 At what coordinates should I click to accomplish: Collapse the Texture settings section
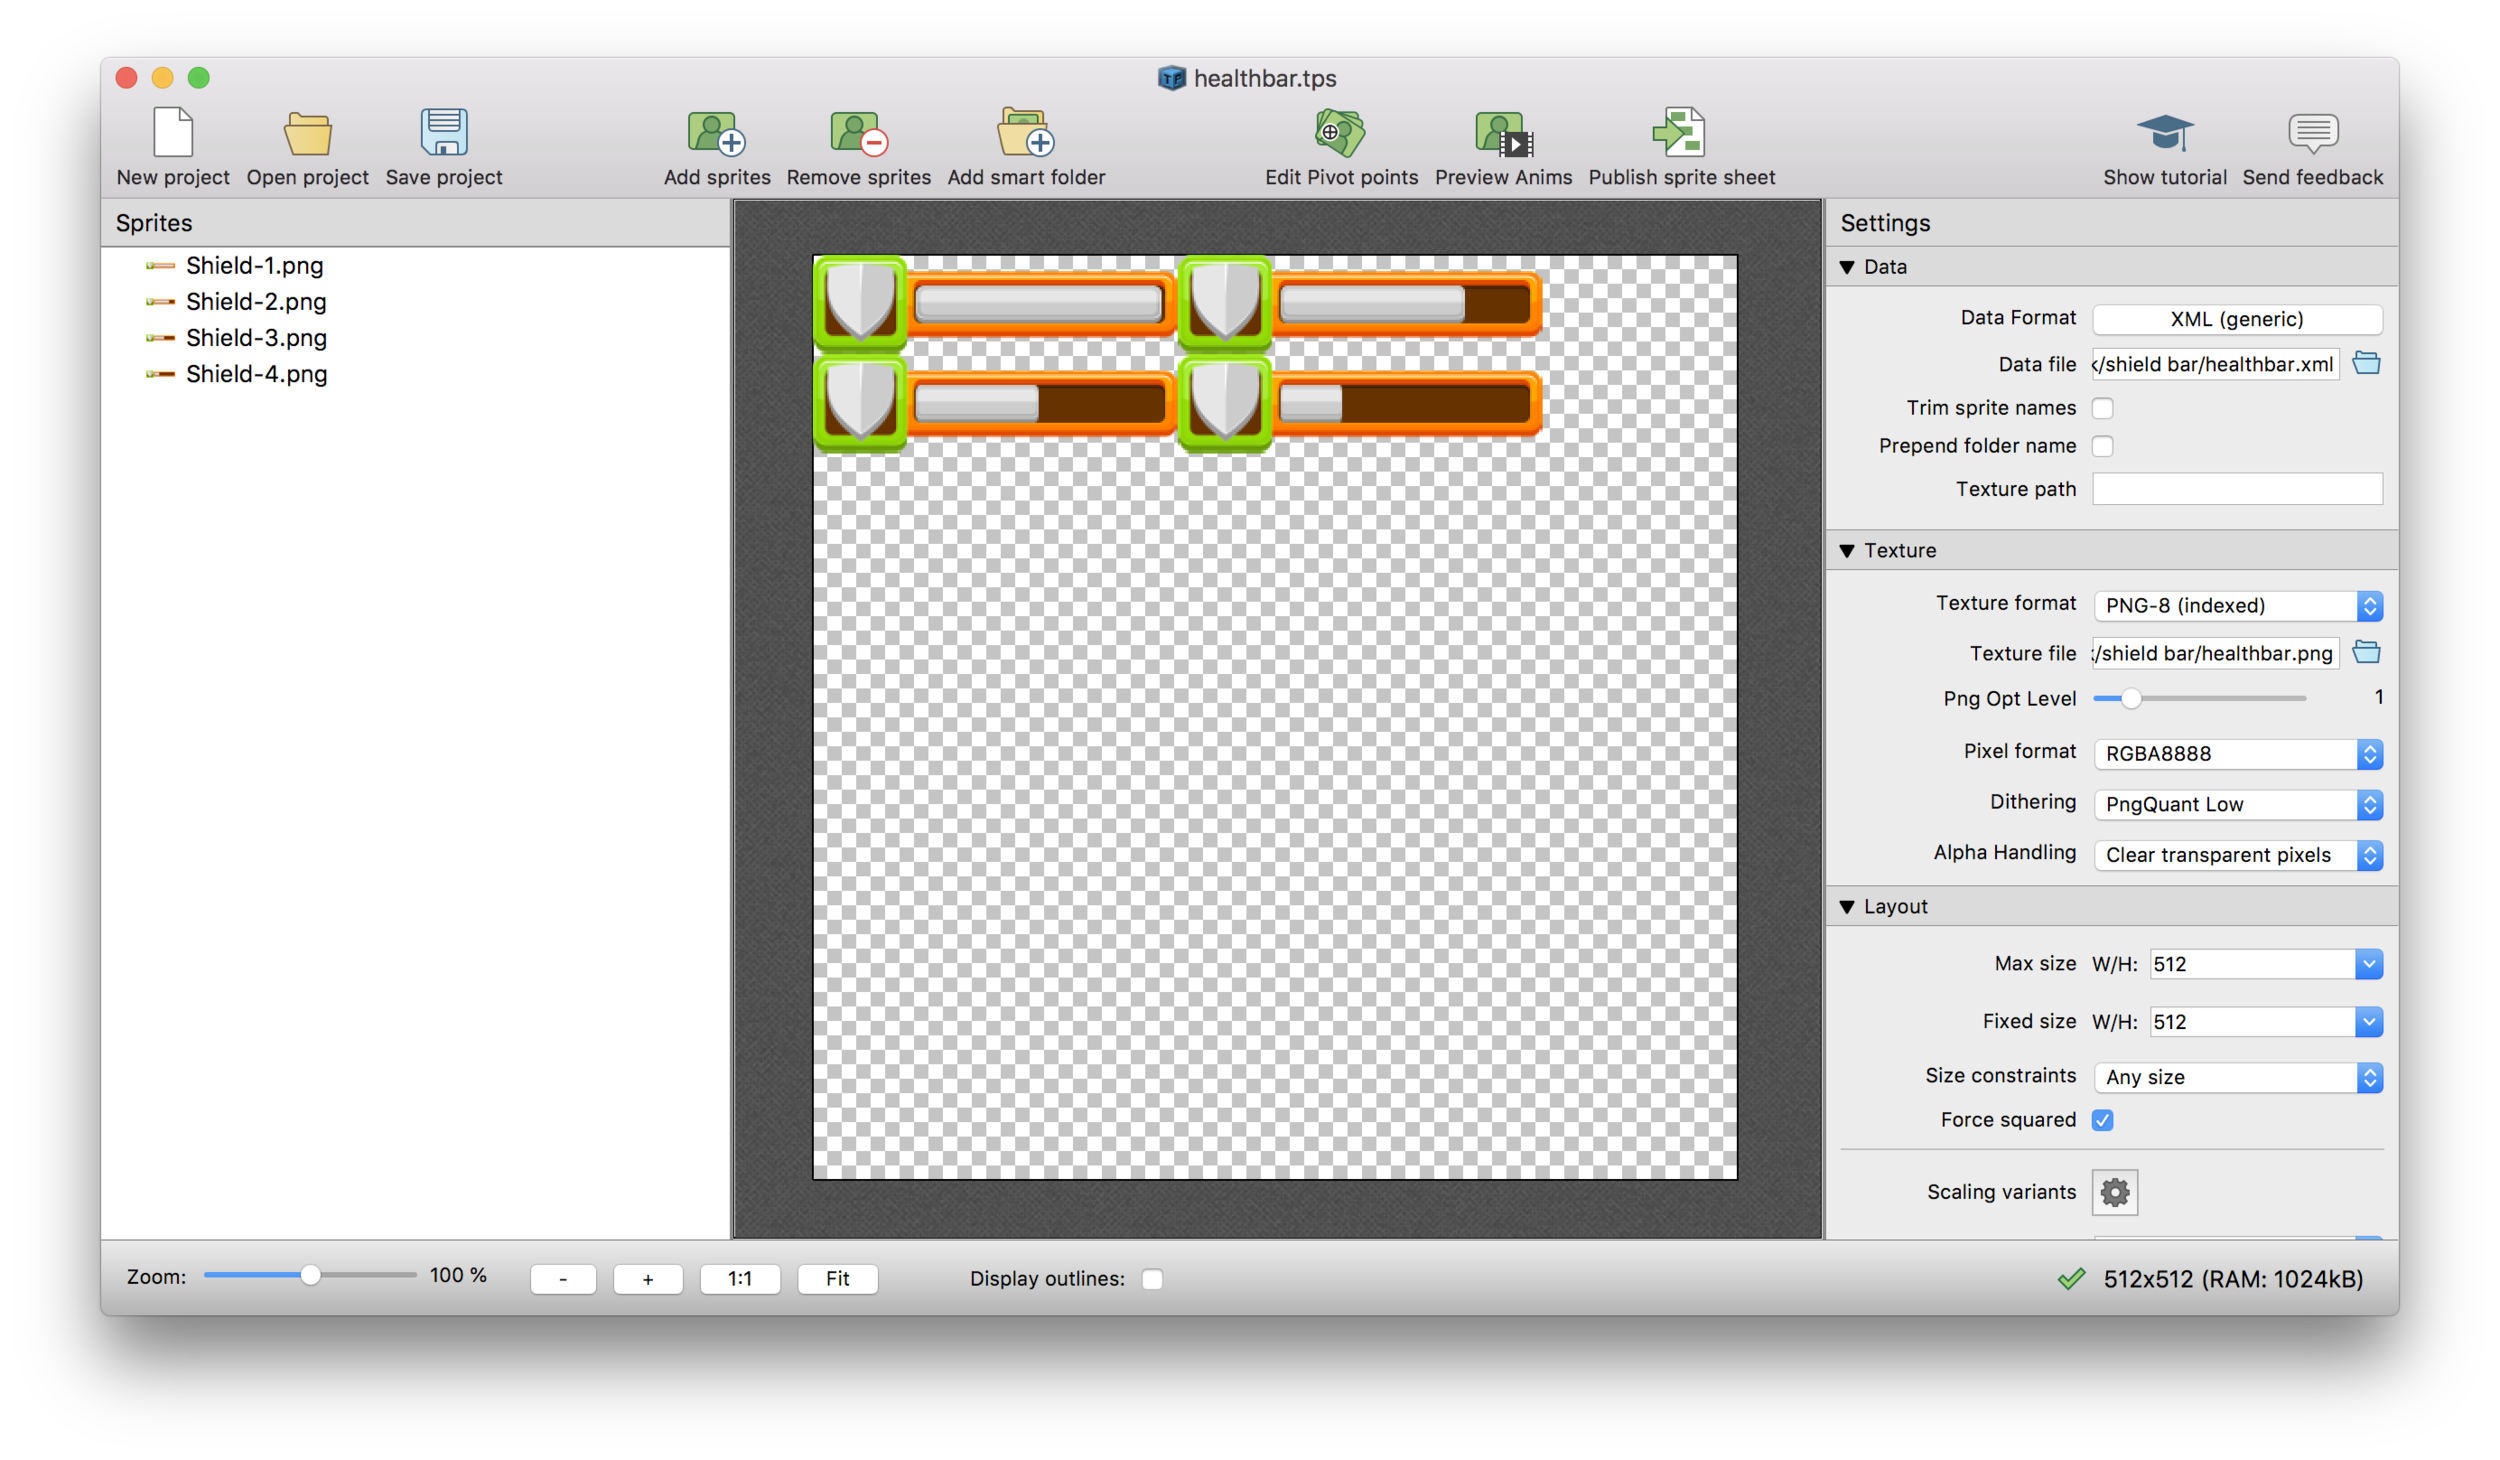coord(1847,551)
